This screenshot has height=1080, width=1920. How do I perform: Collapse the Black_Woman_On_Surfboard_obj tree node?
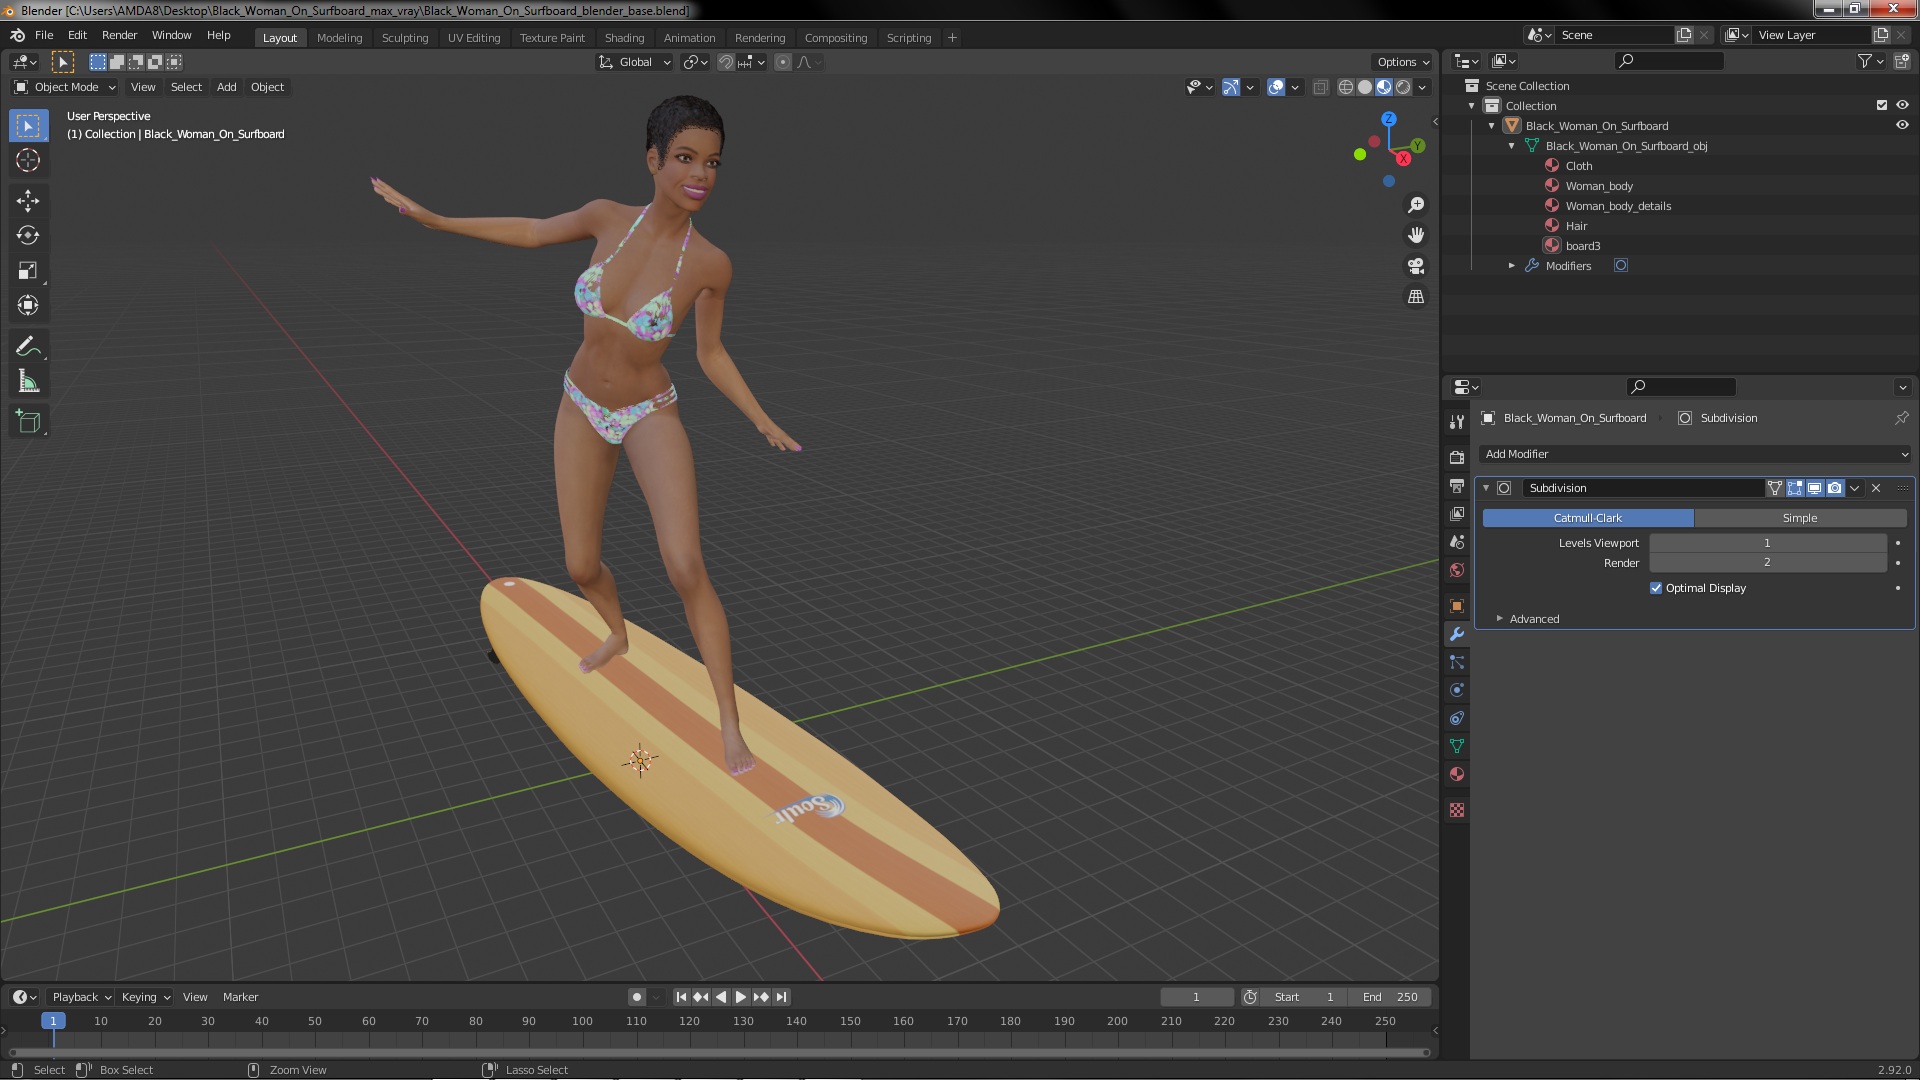pyautogui.click(x=1511, y=146)
